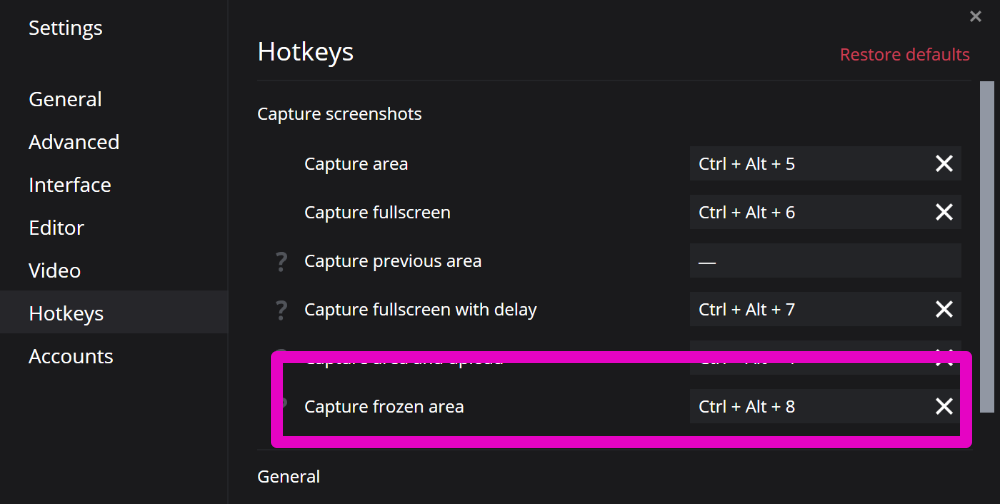Edit the Capture fullscreen hotkey field
Screen dimensions: 1000x504
pos(805,212)
